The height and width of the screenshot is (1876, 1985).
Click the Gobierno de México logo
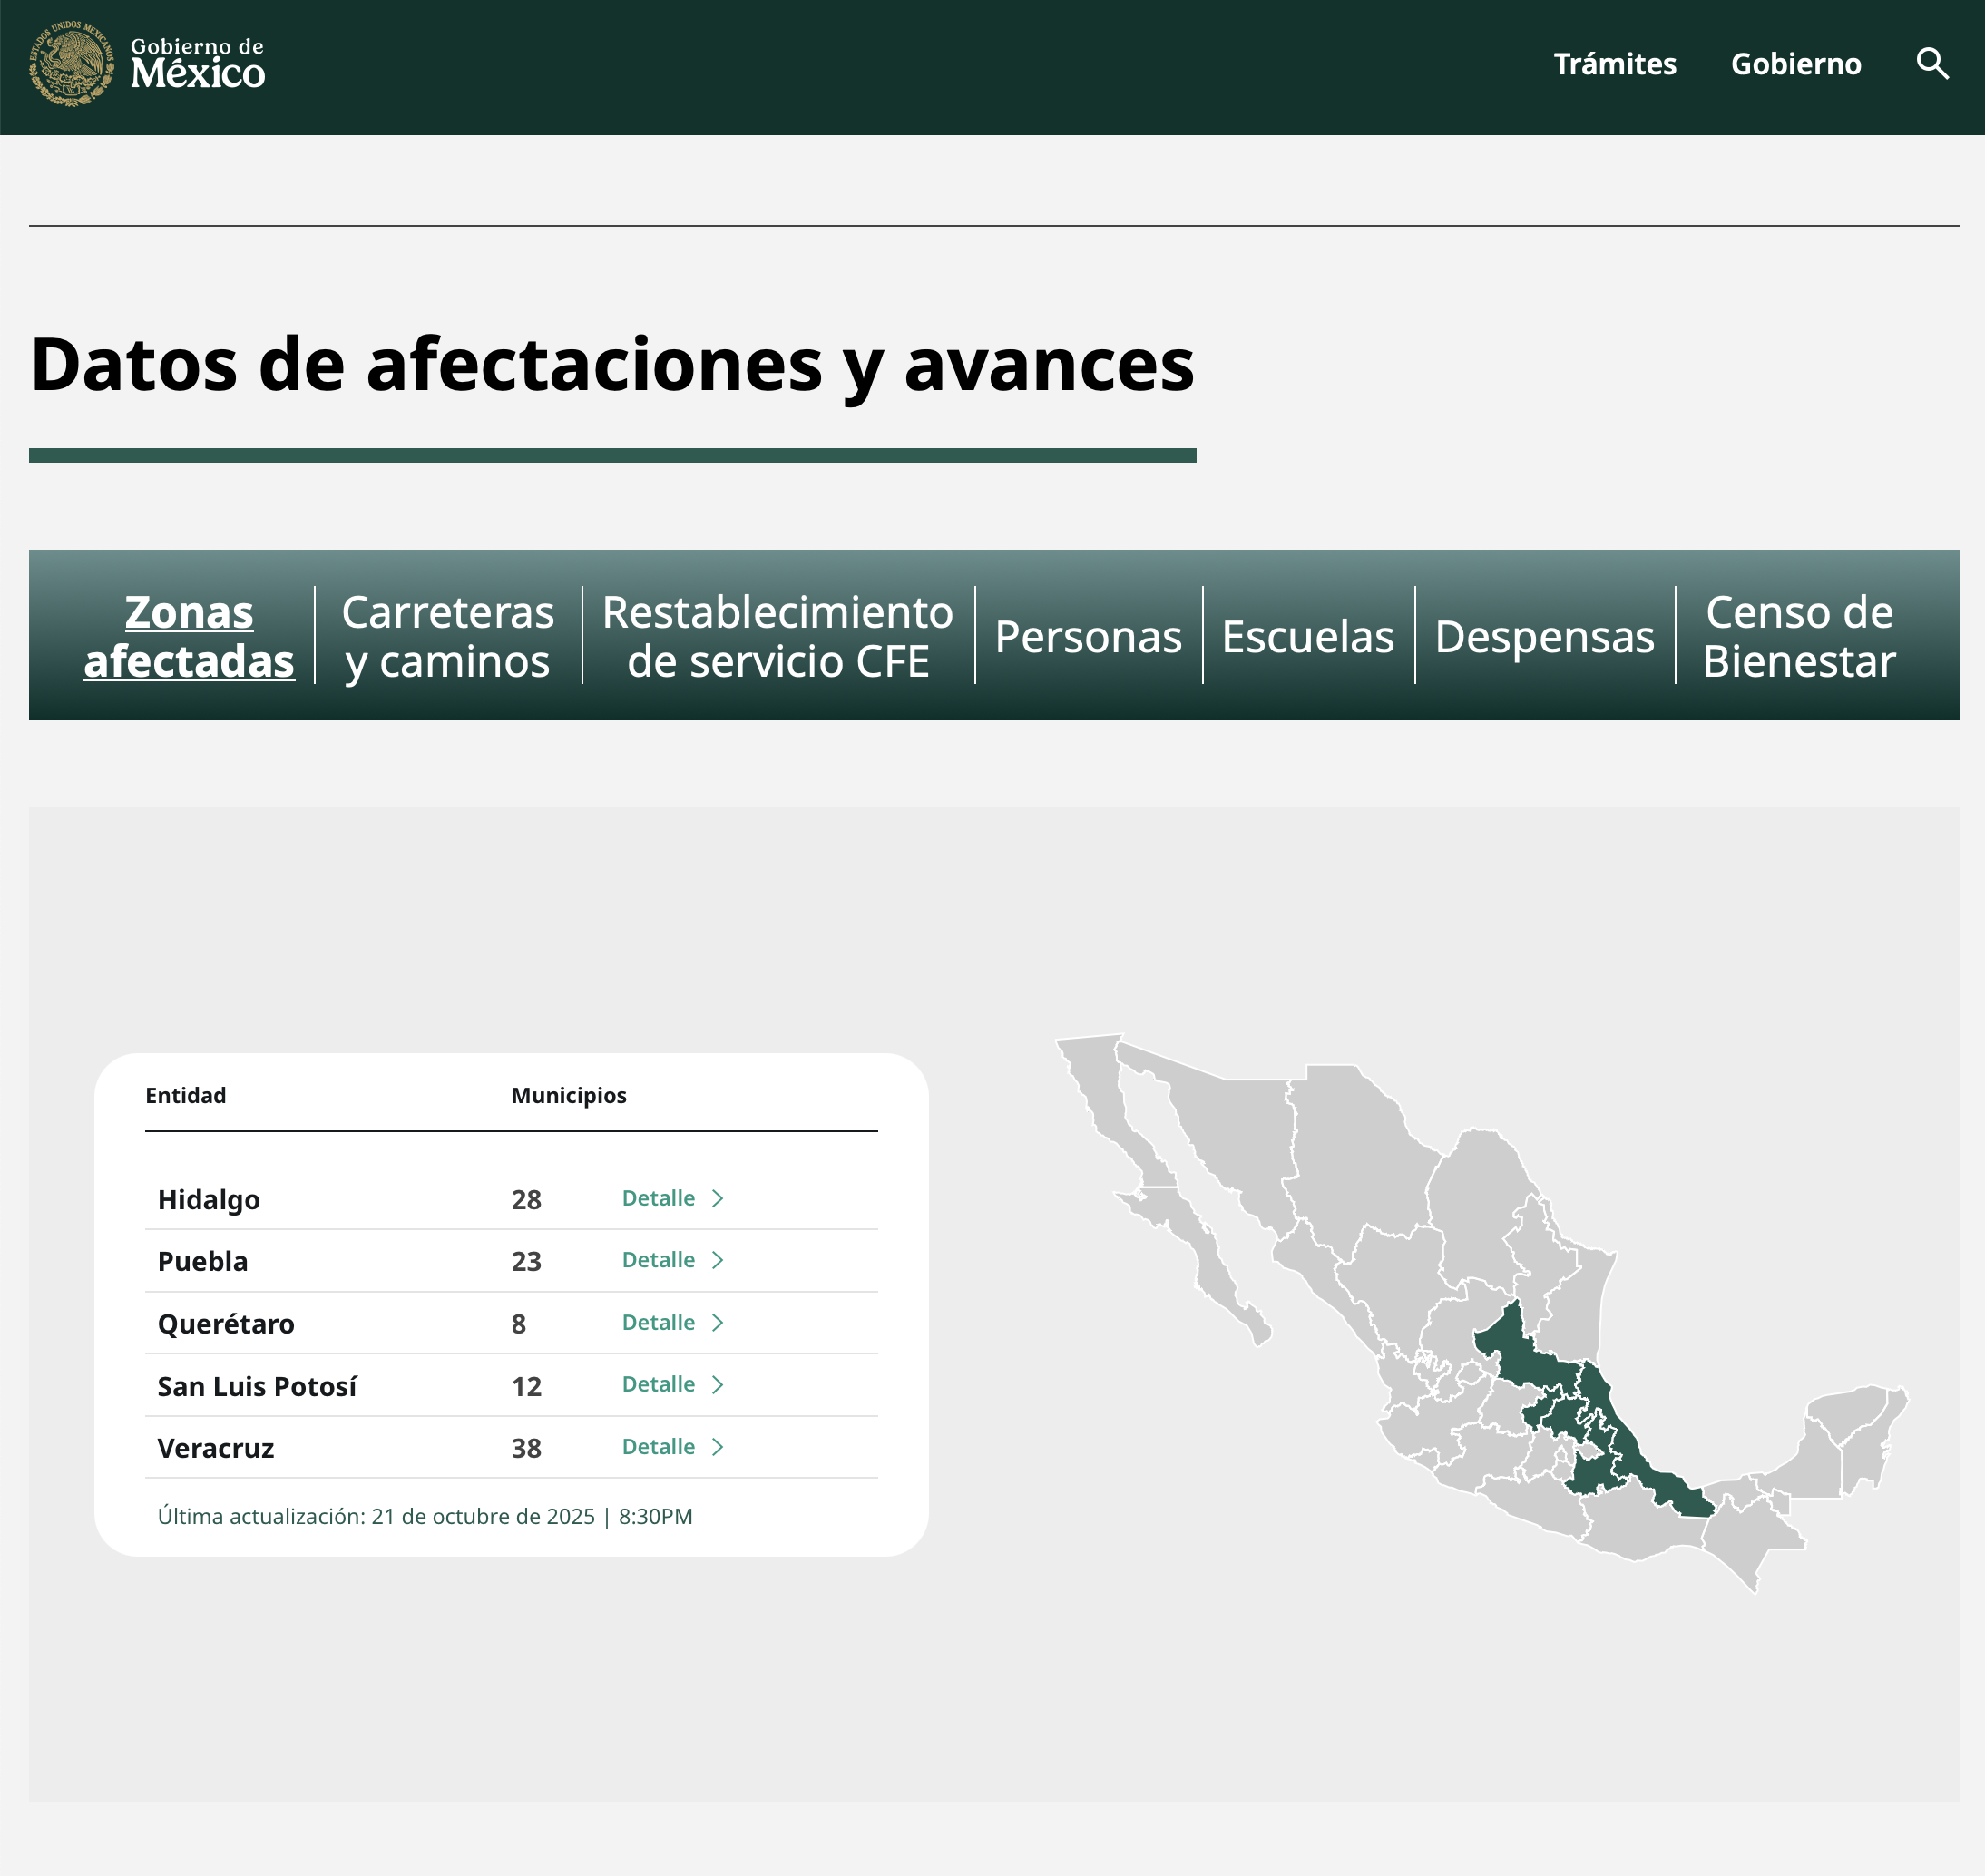click(x=147, y=64)
